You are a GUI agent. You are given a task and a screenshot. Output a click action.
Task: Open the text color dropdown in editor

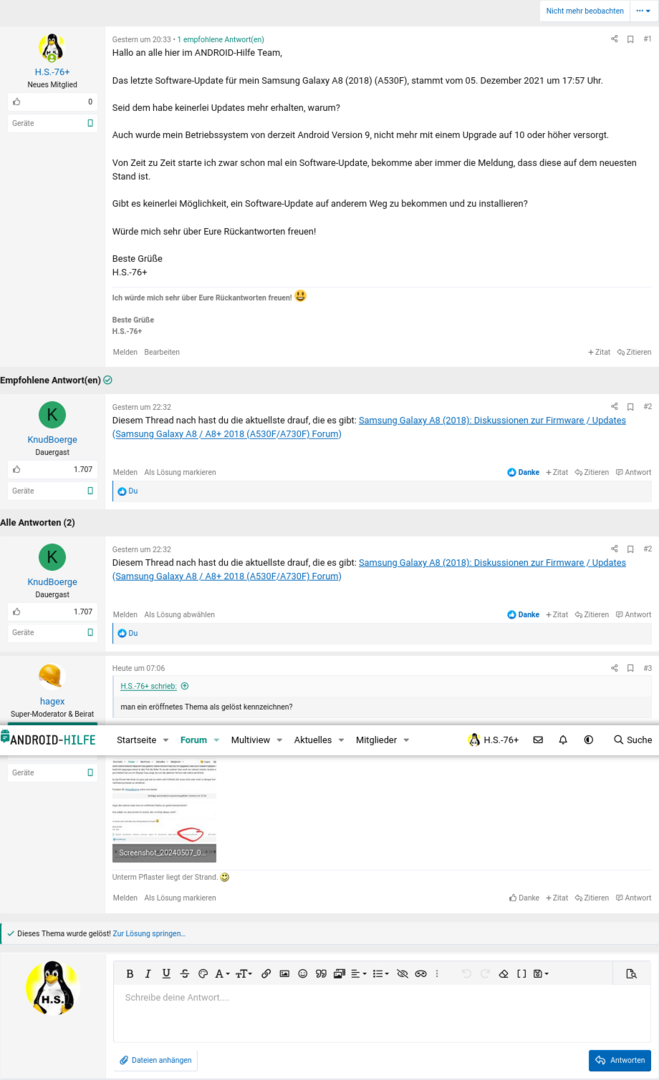point(202,973)
